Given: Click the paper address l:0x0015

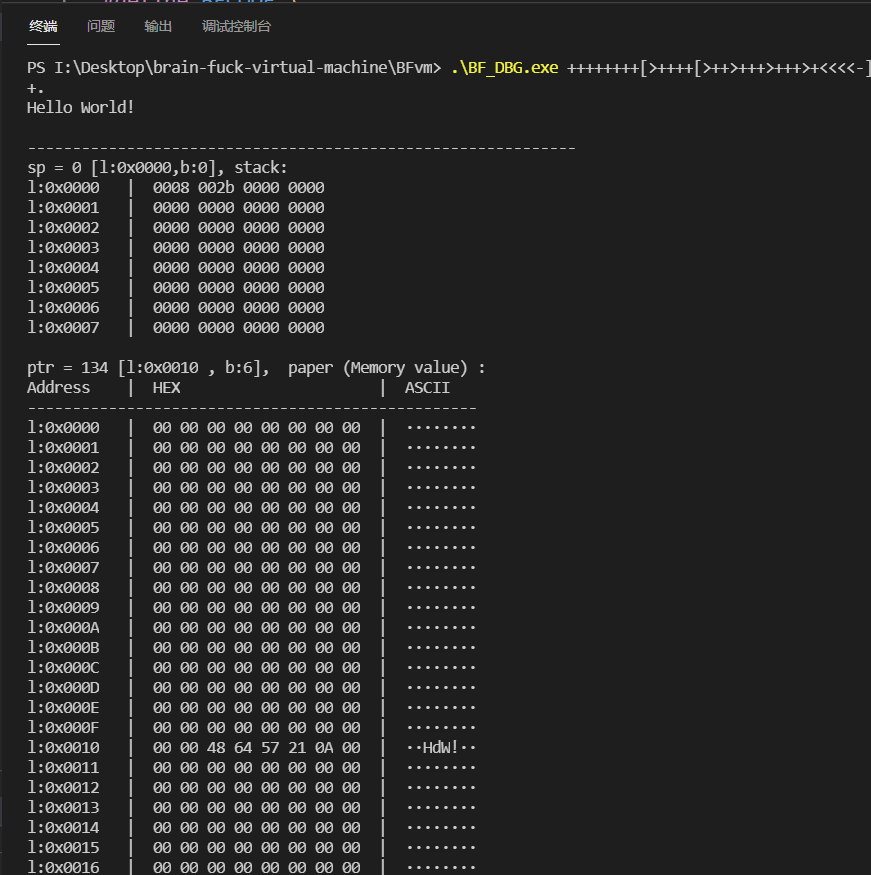Looking at the screenshot, I should [x=63, y=848].
